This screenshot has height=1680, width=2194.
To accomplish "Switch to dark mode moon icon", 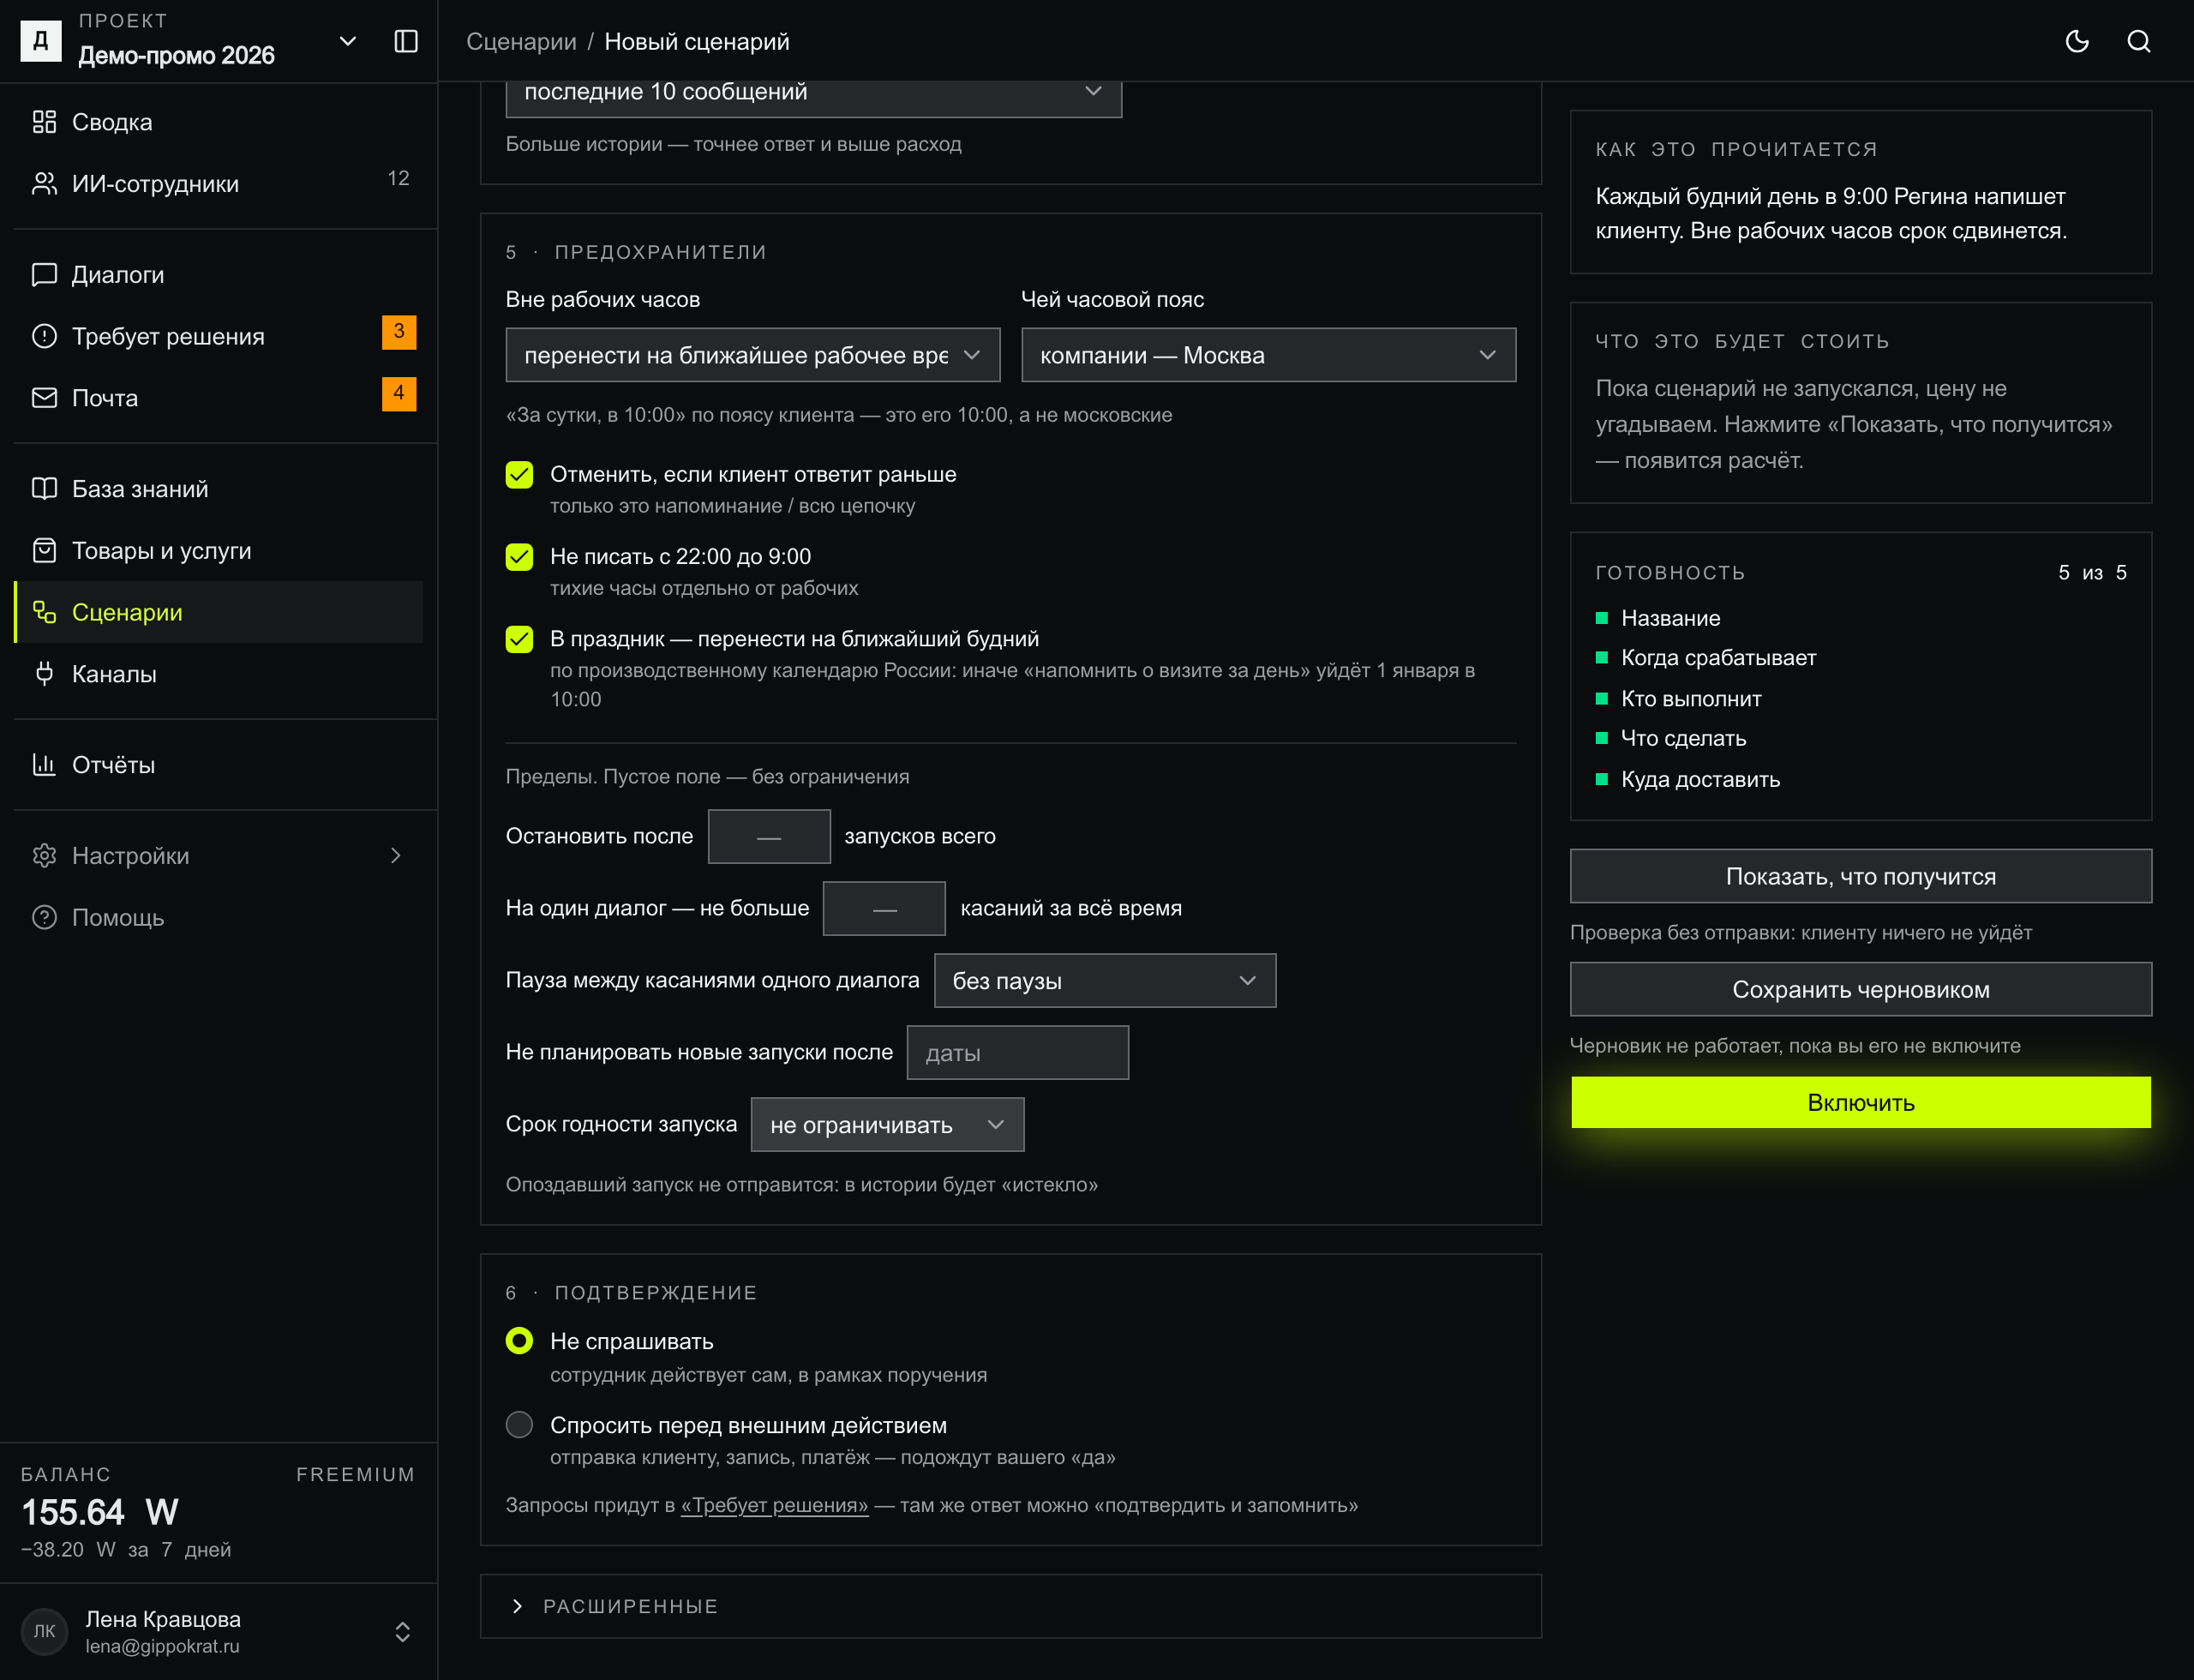I will click(x=2077, y=41).
